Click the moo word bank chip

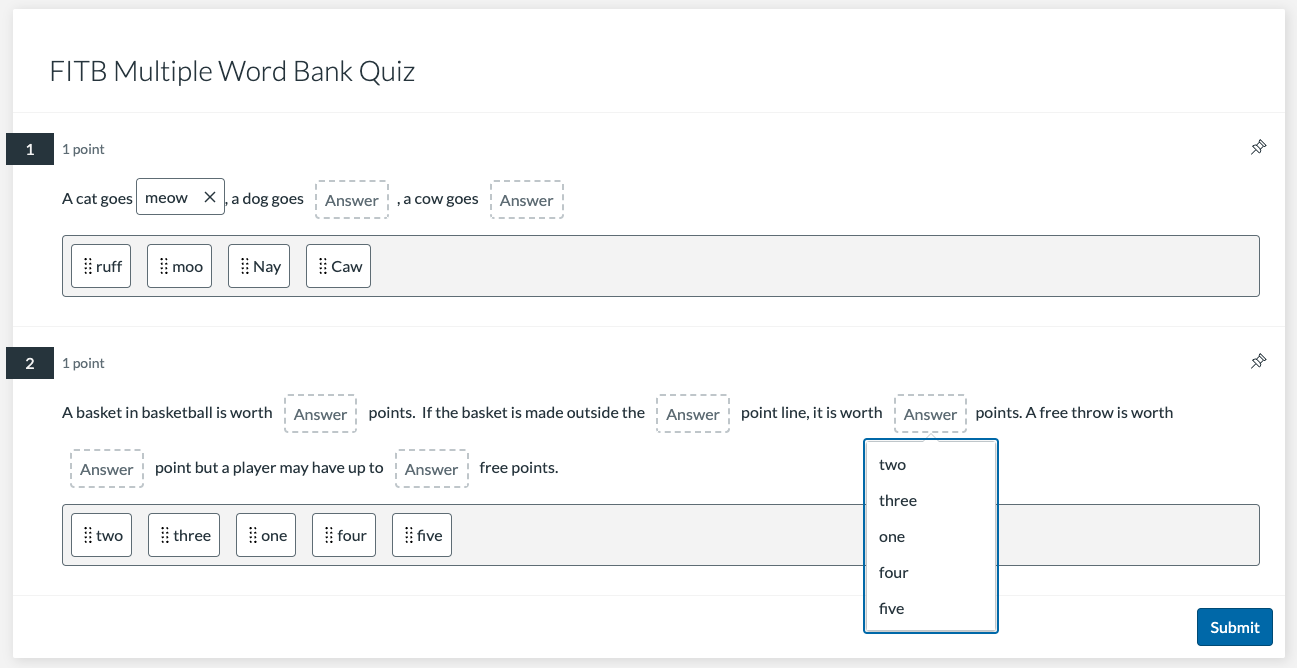179,266
